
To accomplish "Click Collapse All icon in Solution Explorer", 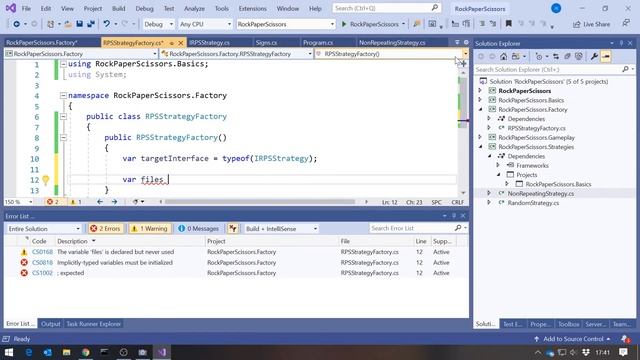I will (567, 56).
